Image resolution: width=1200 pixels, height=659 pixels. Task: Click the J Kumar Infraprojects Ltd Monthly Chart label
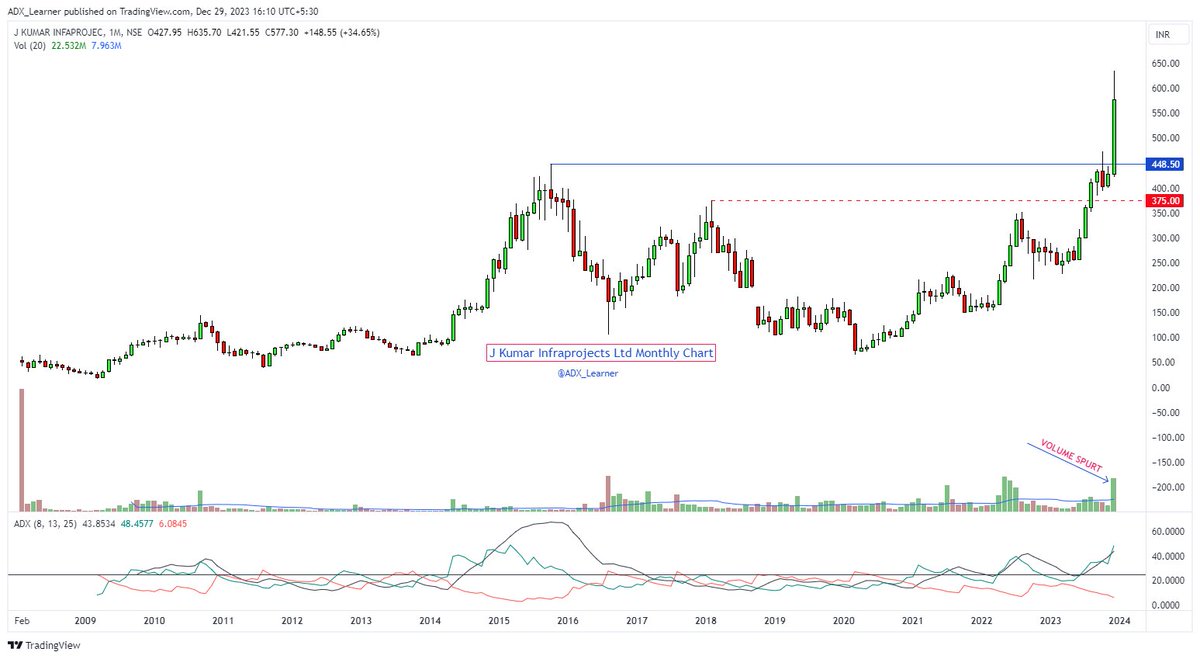(x=602, y=353)
